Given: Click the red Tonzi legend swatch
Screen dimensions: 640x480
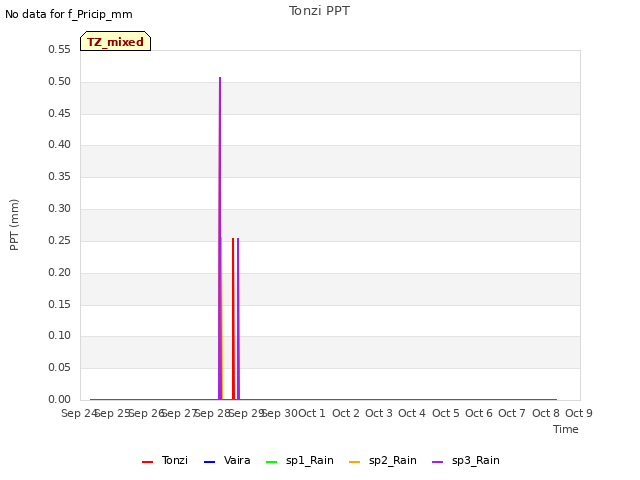Looking at the screenshot, I should [x=147, y=462].
